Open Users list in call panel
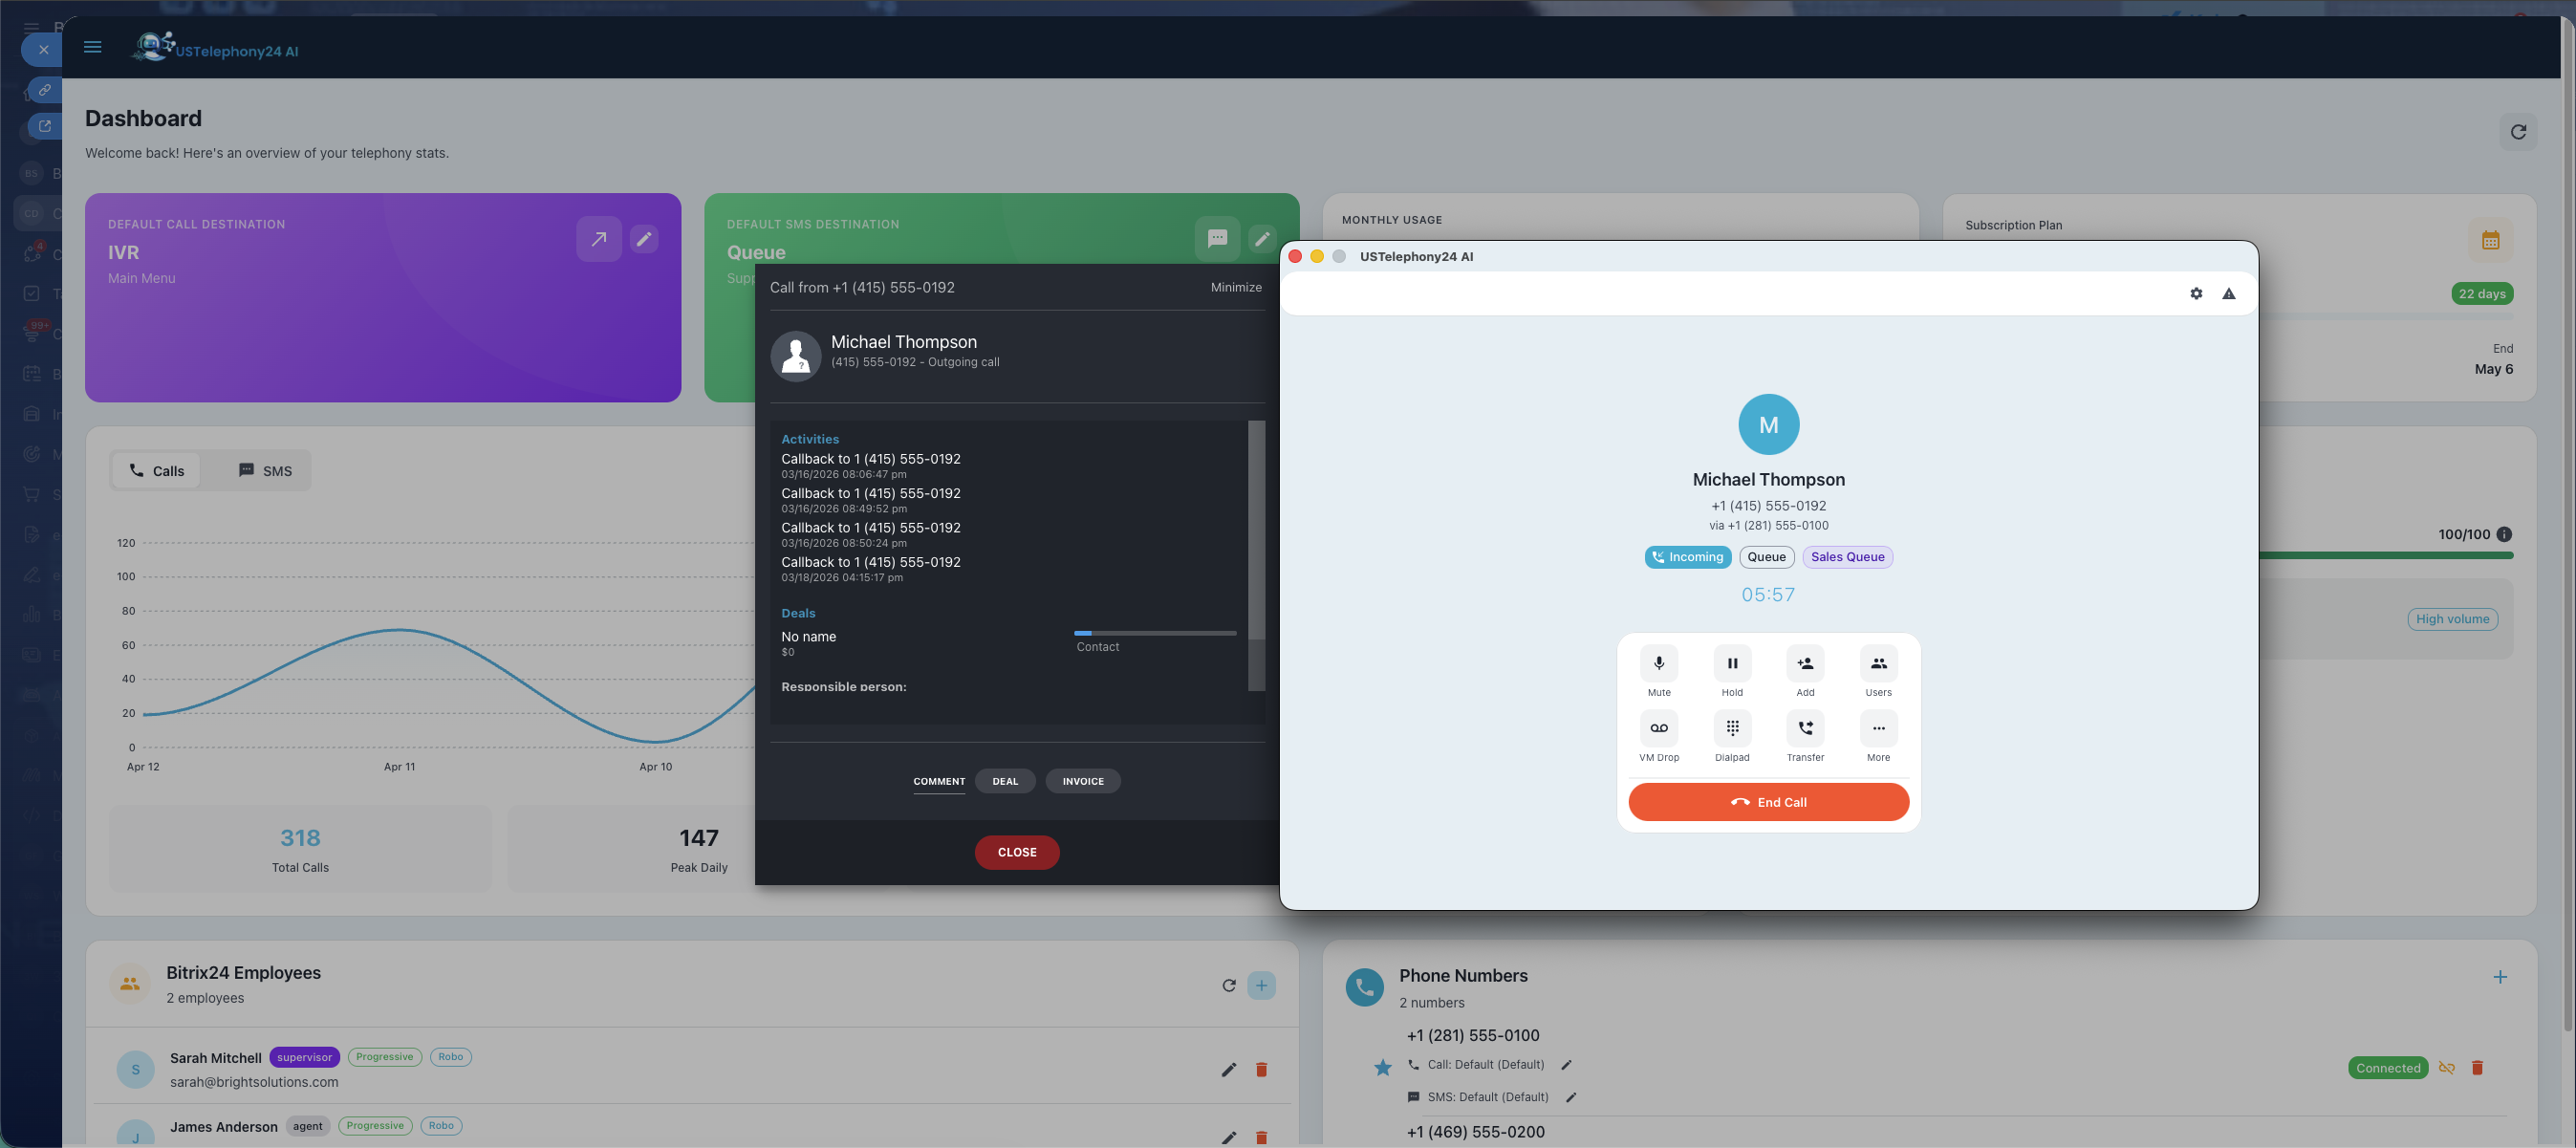The width and height of the screenshot is (2576, 1148). [1877, 664]
